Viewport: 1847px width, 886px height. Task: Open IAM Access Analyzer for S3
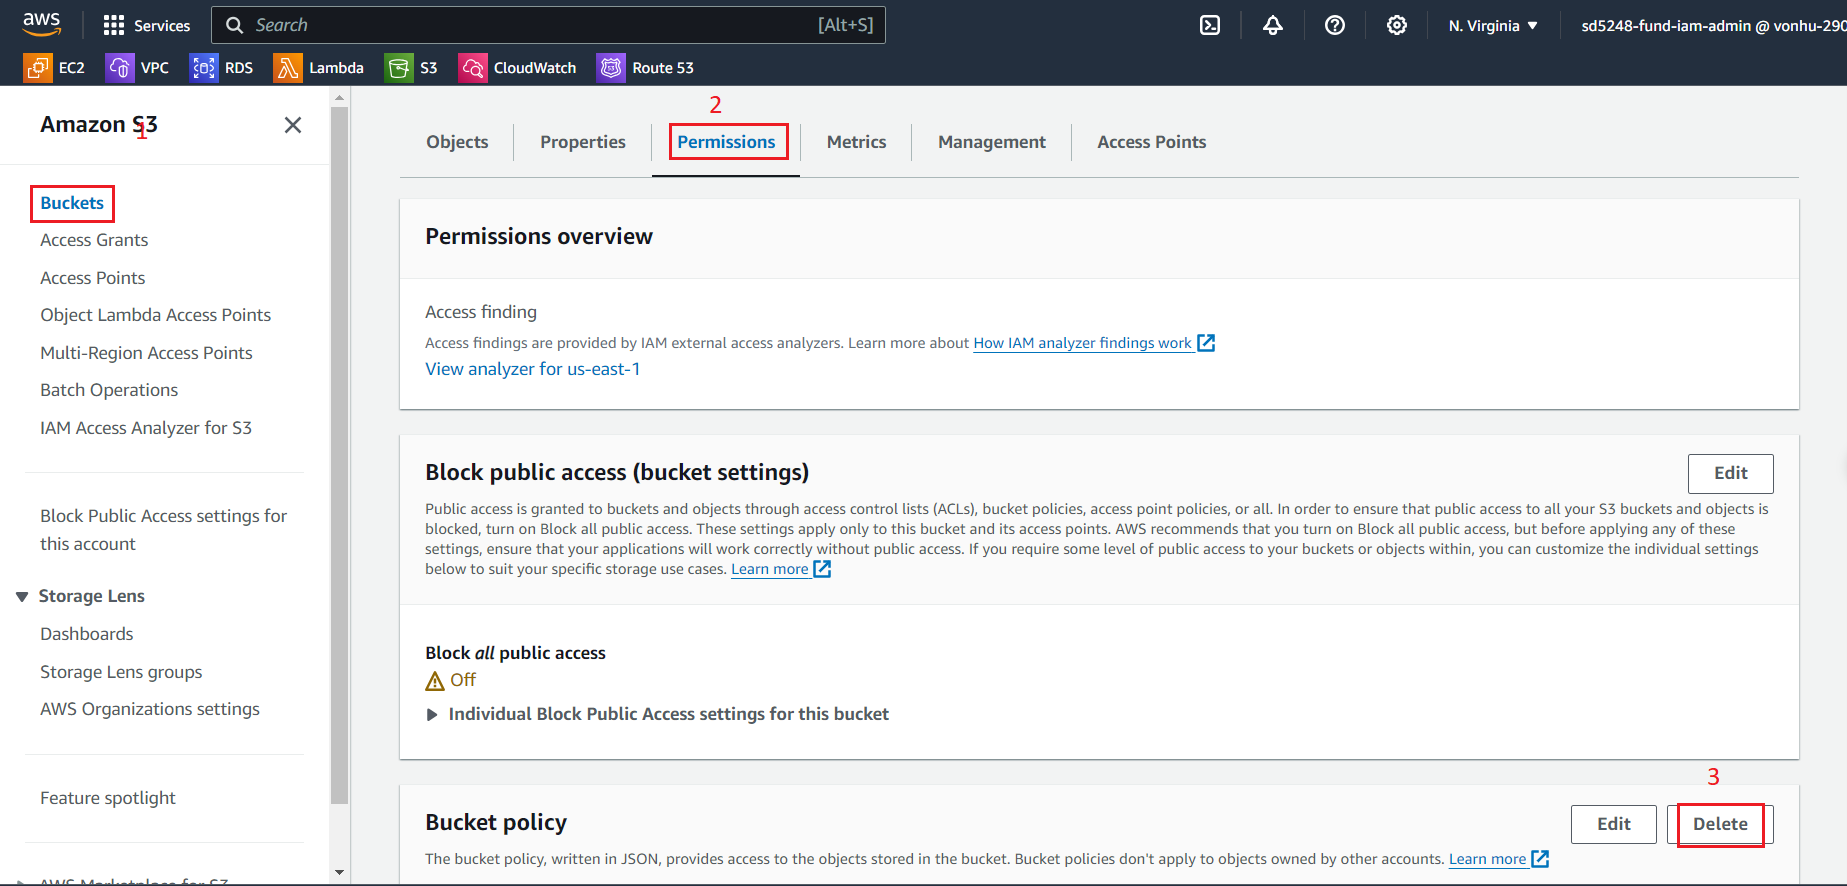coord(146,428)
